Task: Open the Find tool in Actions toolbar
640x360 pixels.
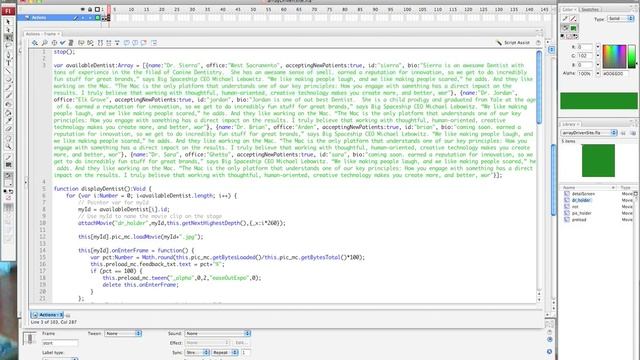Action: 44,42
